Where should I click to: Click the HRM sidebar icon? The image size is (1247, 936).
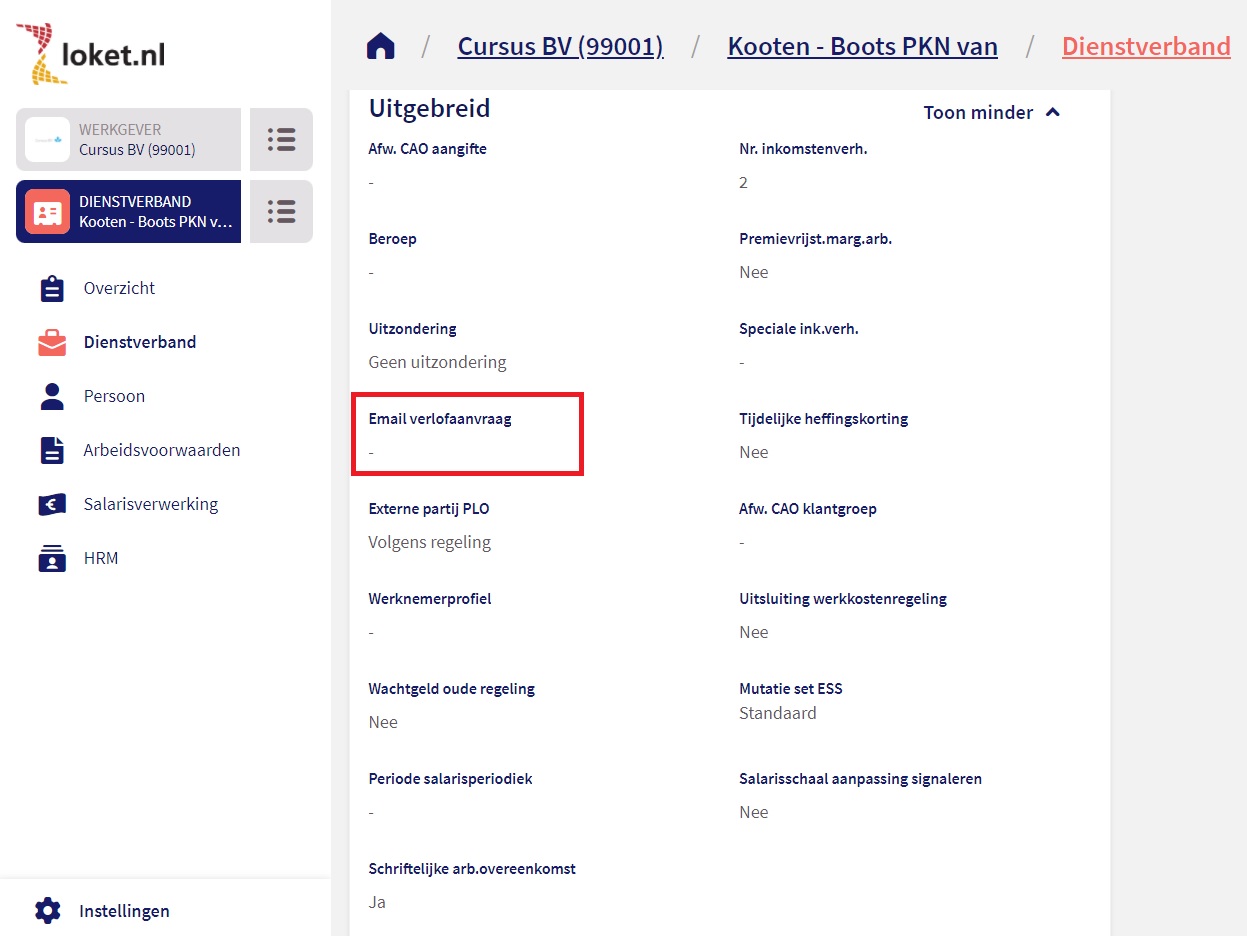click(51, 558)
